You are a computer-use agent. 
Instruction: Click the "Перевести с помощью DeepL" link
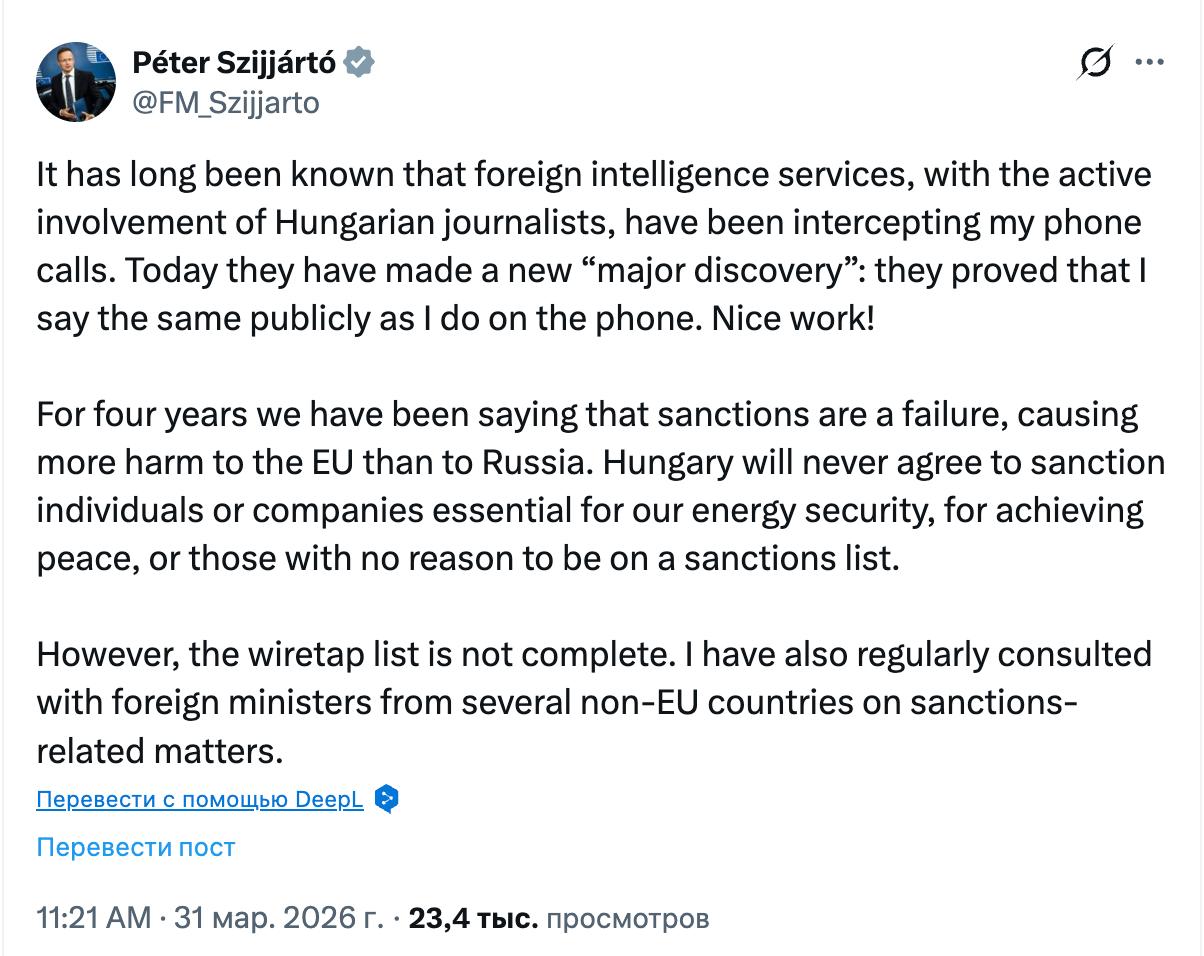(x=200, y=800)
